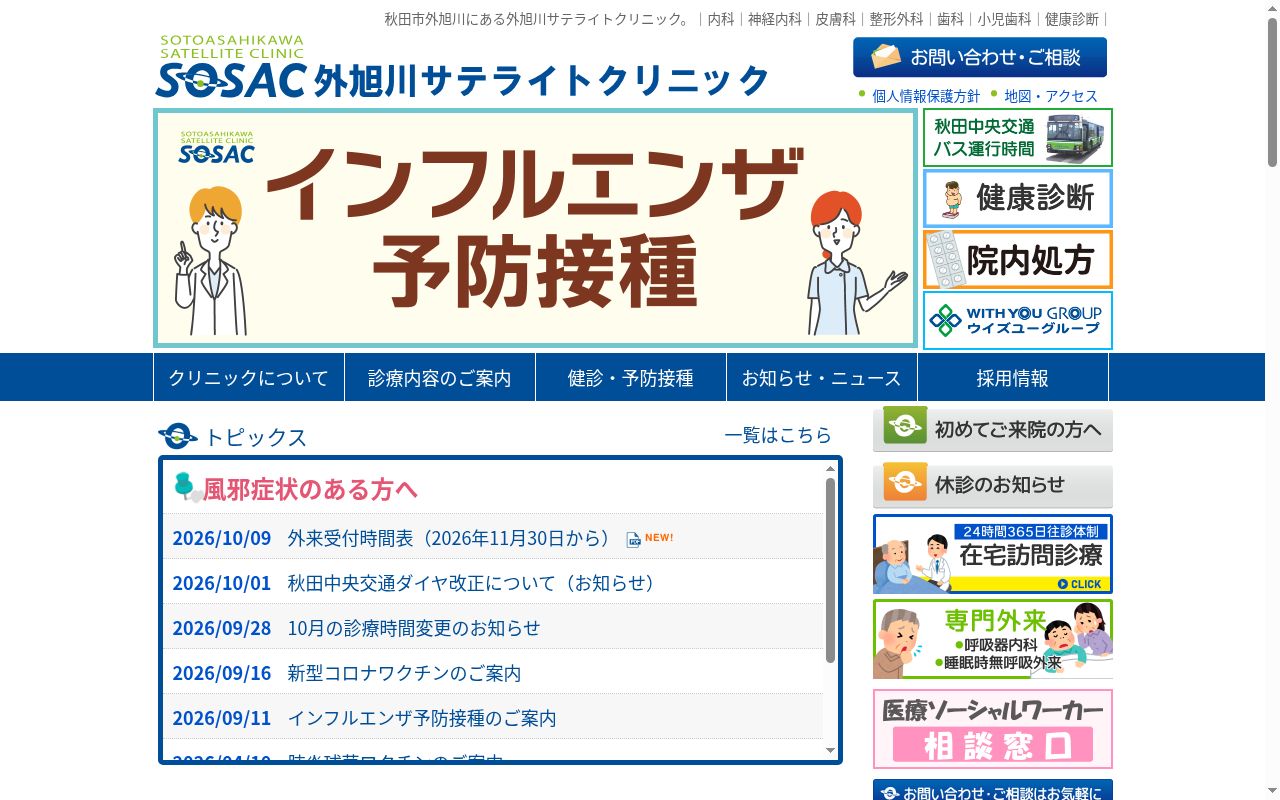Screen dimensions: 1280x800
Task: Open 新型コロナワクチンのご案内 news item
Action: tap(404, 673)
